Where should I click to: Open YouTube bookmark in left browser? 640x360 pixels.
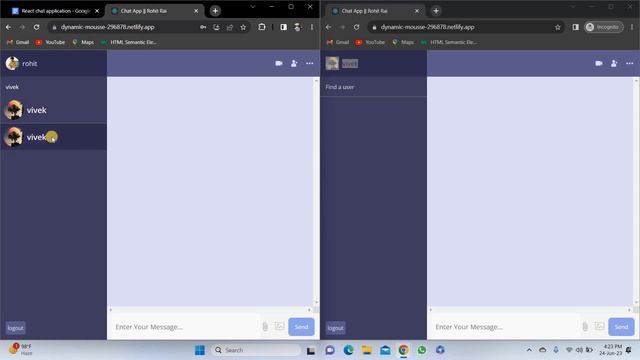pos(50,42)
